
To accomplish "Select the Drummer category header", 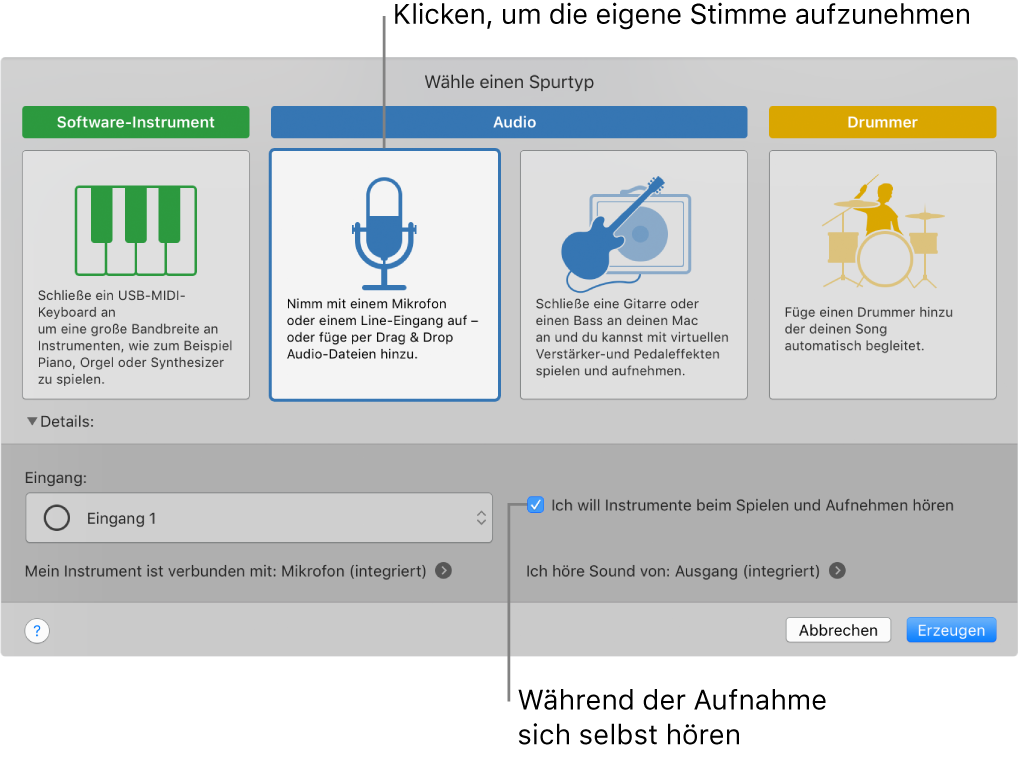I will (881, 121).
